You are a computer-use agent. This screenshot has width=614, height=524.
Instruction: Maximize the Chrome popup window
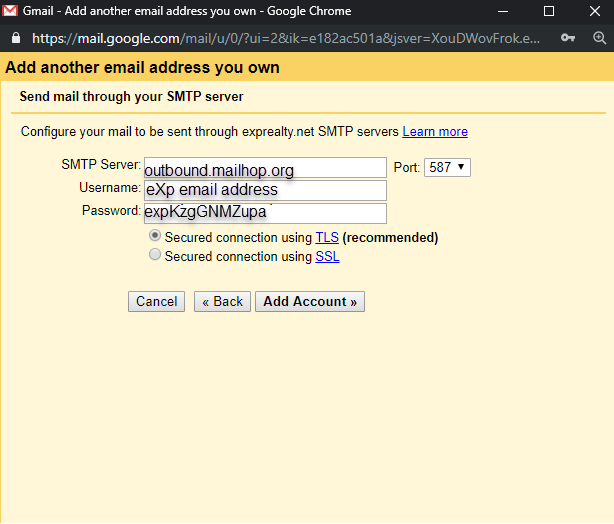pos(549,11)
